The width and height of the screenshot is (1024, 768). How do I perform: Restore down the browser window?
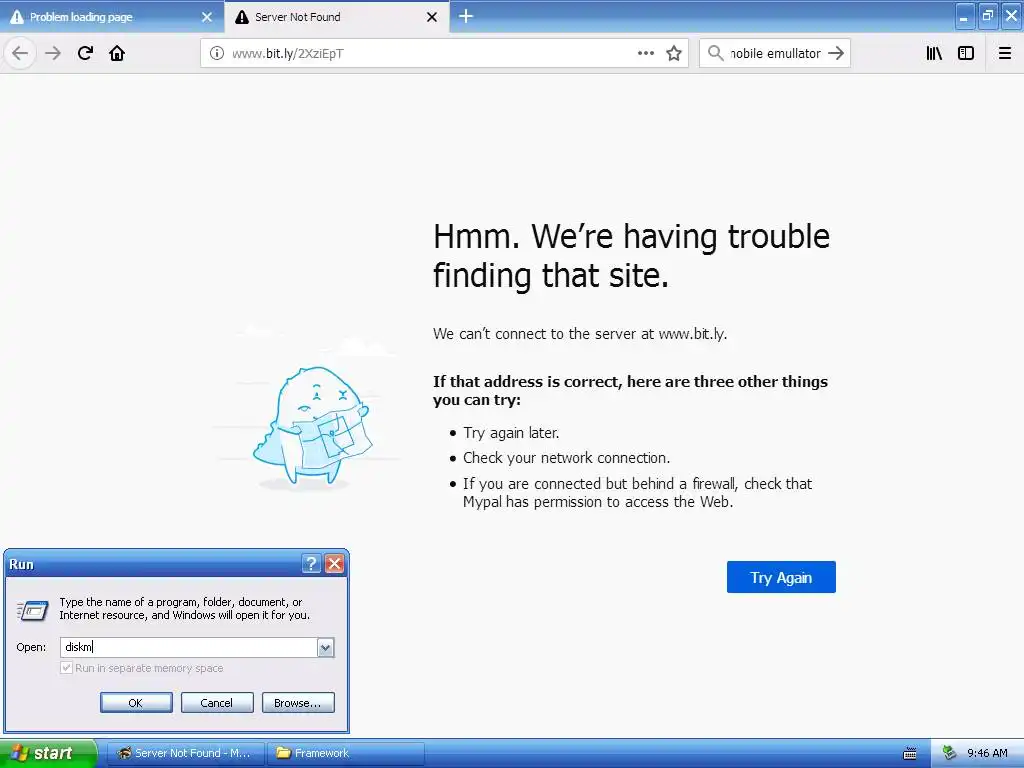coord(988,16)
